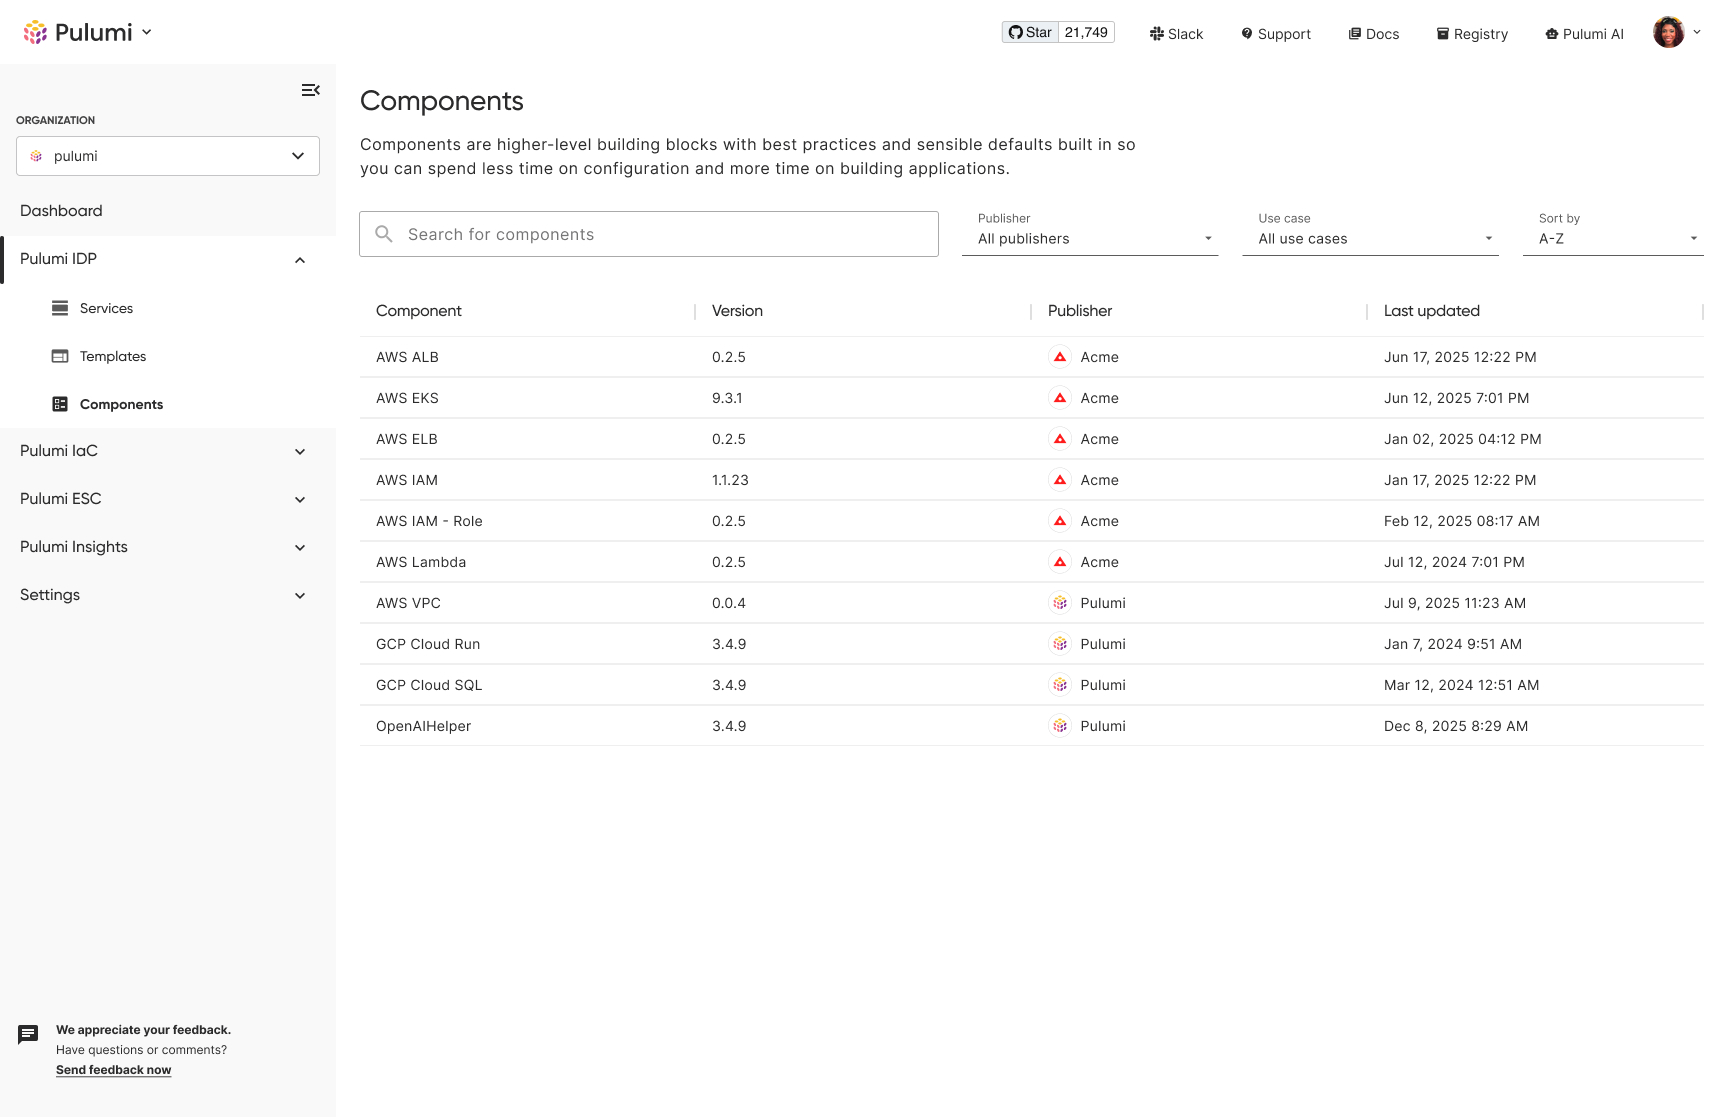
Task: Click the Templates icon in sidebar
Action: coord(60,356)
